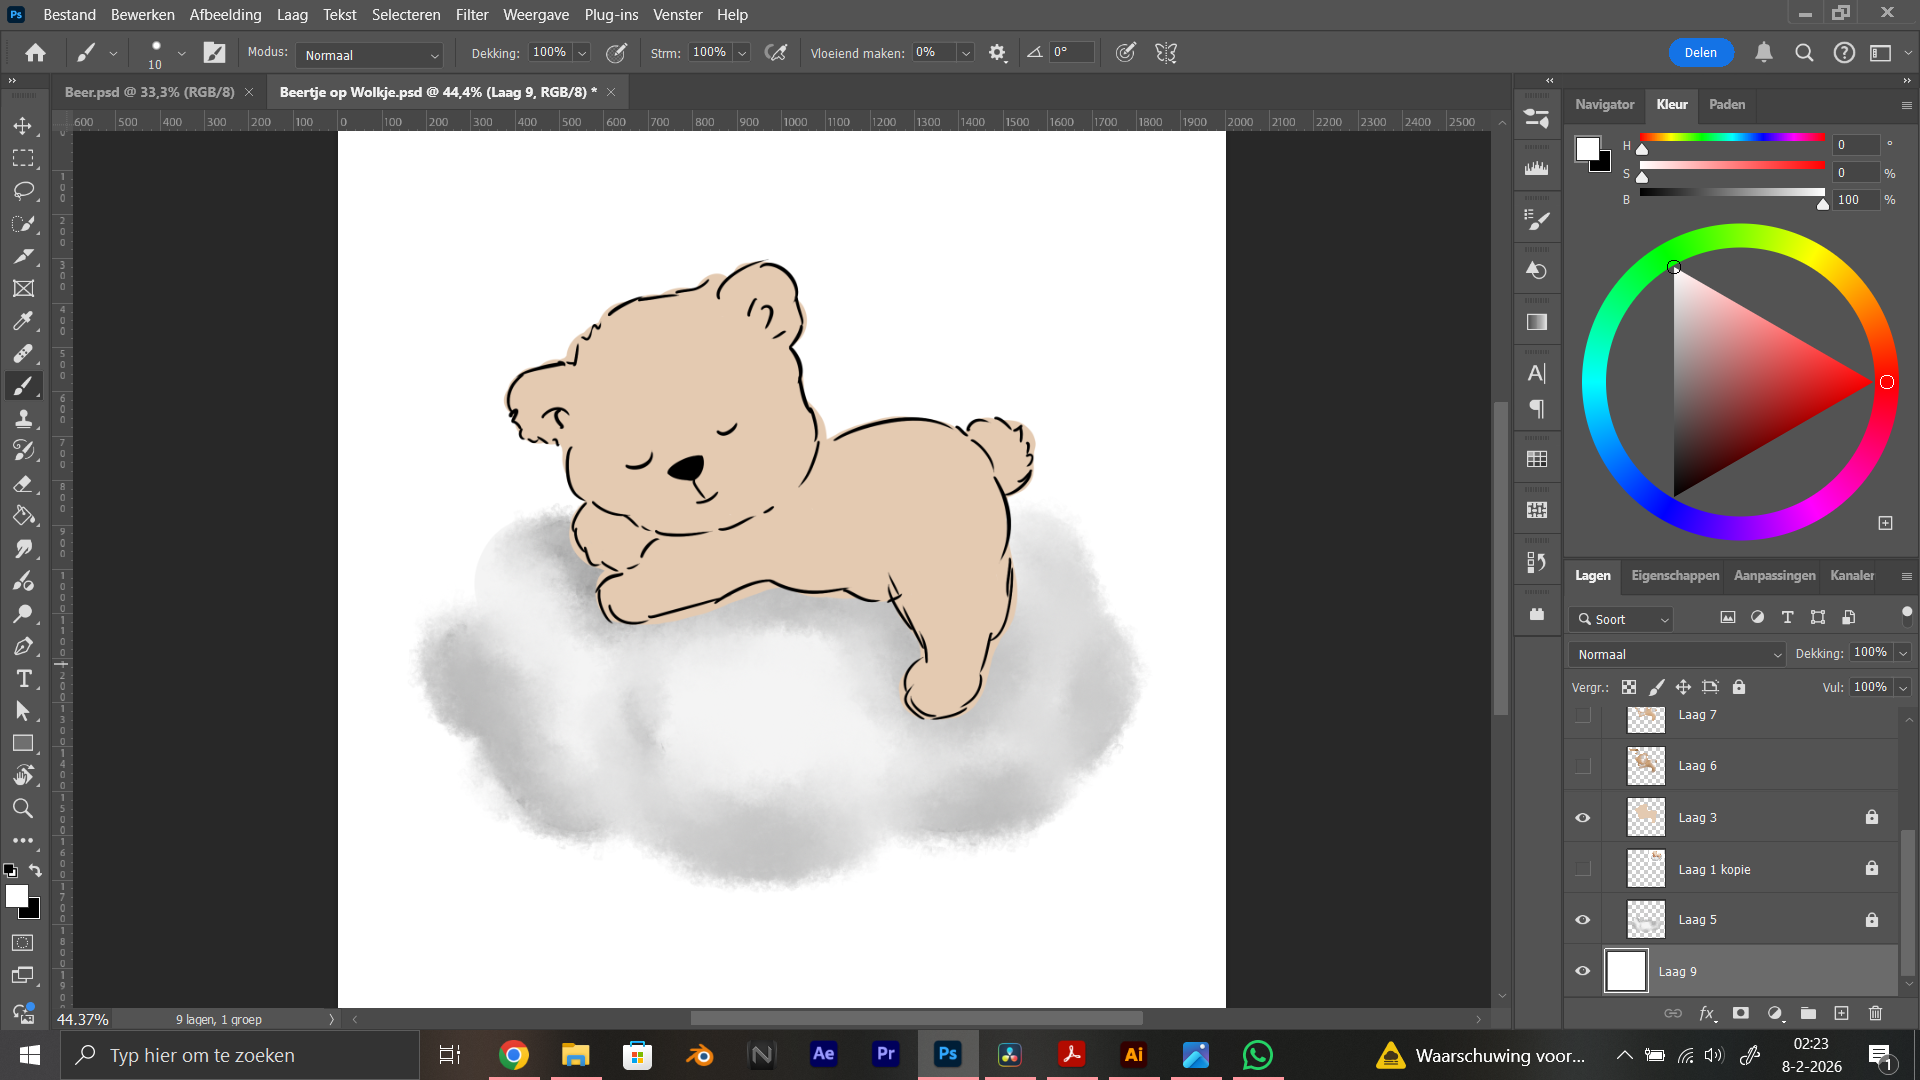Select the Zoom tool in toolbar
This screenshot has width=1920, height=1080.
point(23,808)
